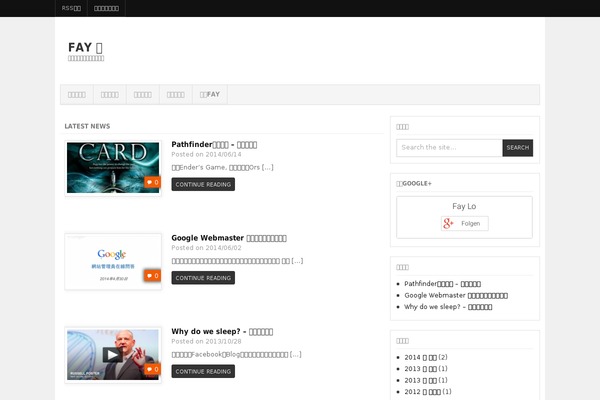
Task: Open the Google Webmaster thumbnail
Action: [113, 261]
